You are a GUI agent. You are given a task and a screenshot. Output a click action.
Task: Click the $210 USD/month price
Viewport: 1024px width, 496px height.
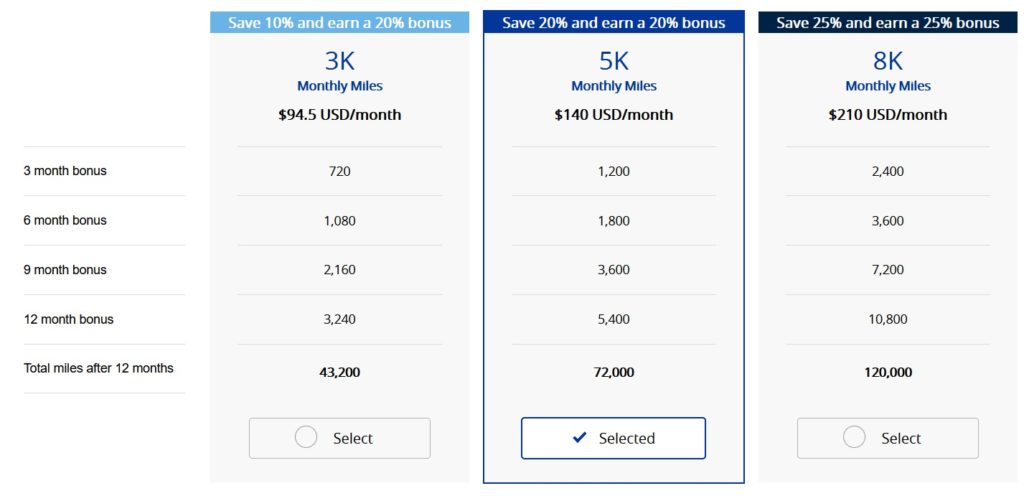888,115
